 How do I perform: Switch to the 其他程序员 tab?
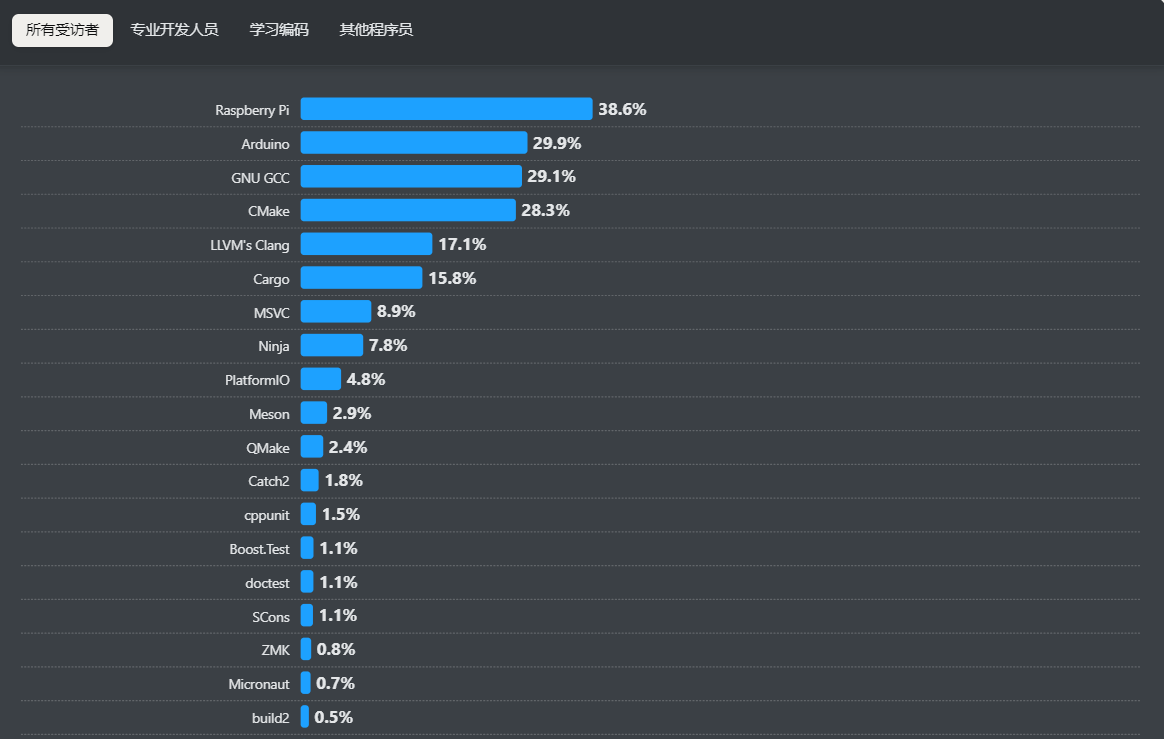click(376, 30)
